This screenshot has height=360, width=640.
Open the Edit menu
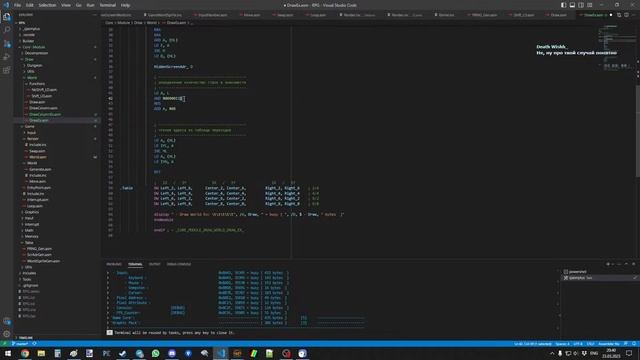30,5
